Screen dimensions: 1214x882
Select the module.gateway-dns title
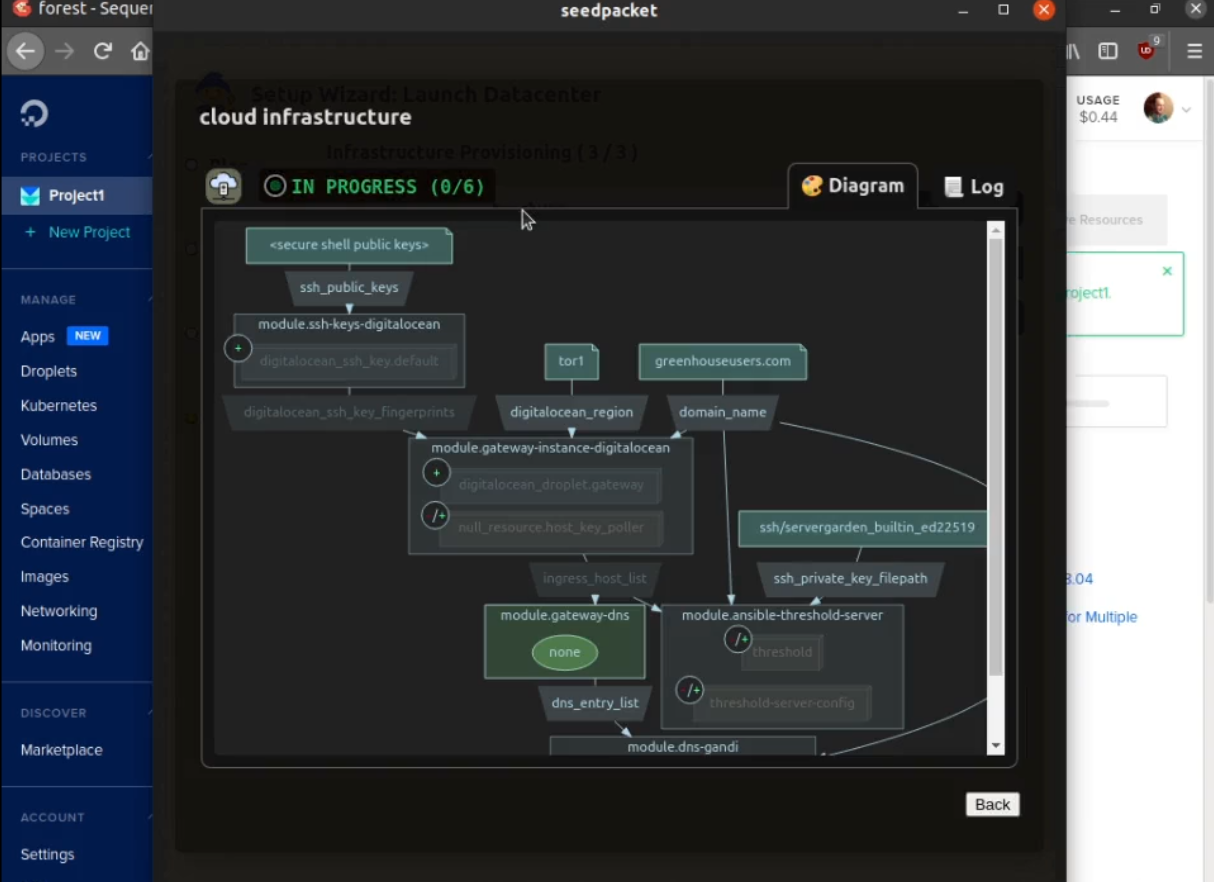[565, 615]
